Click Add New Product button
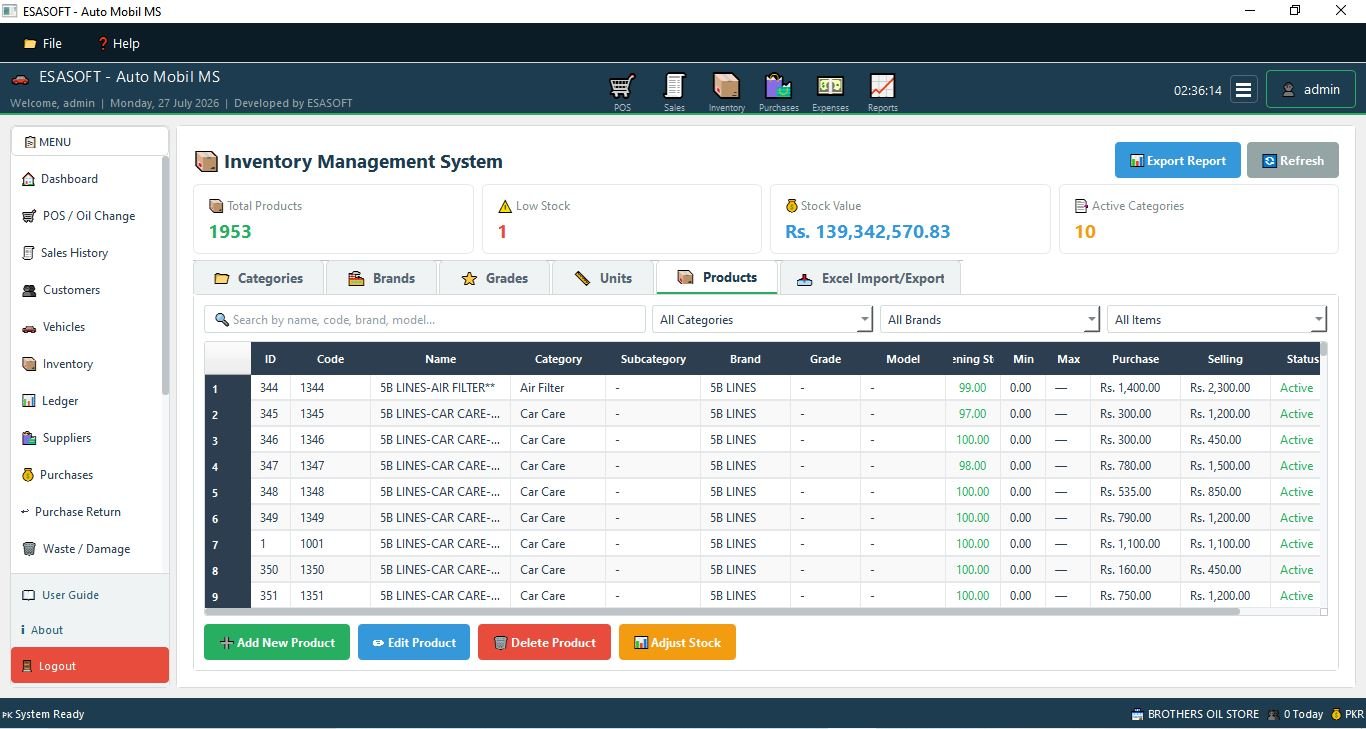The image size is (1366, 729). 277,643
